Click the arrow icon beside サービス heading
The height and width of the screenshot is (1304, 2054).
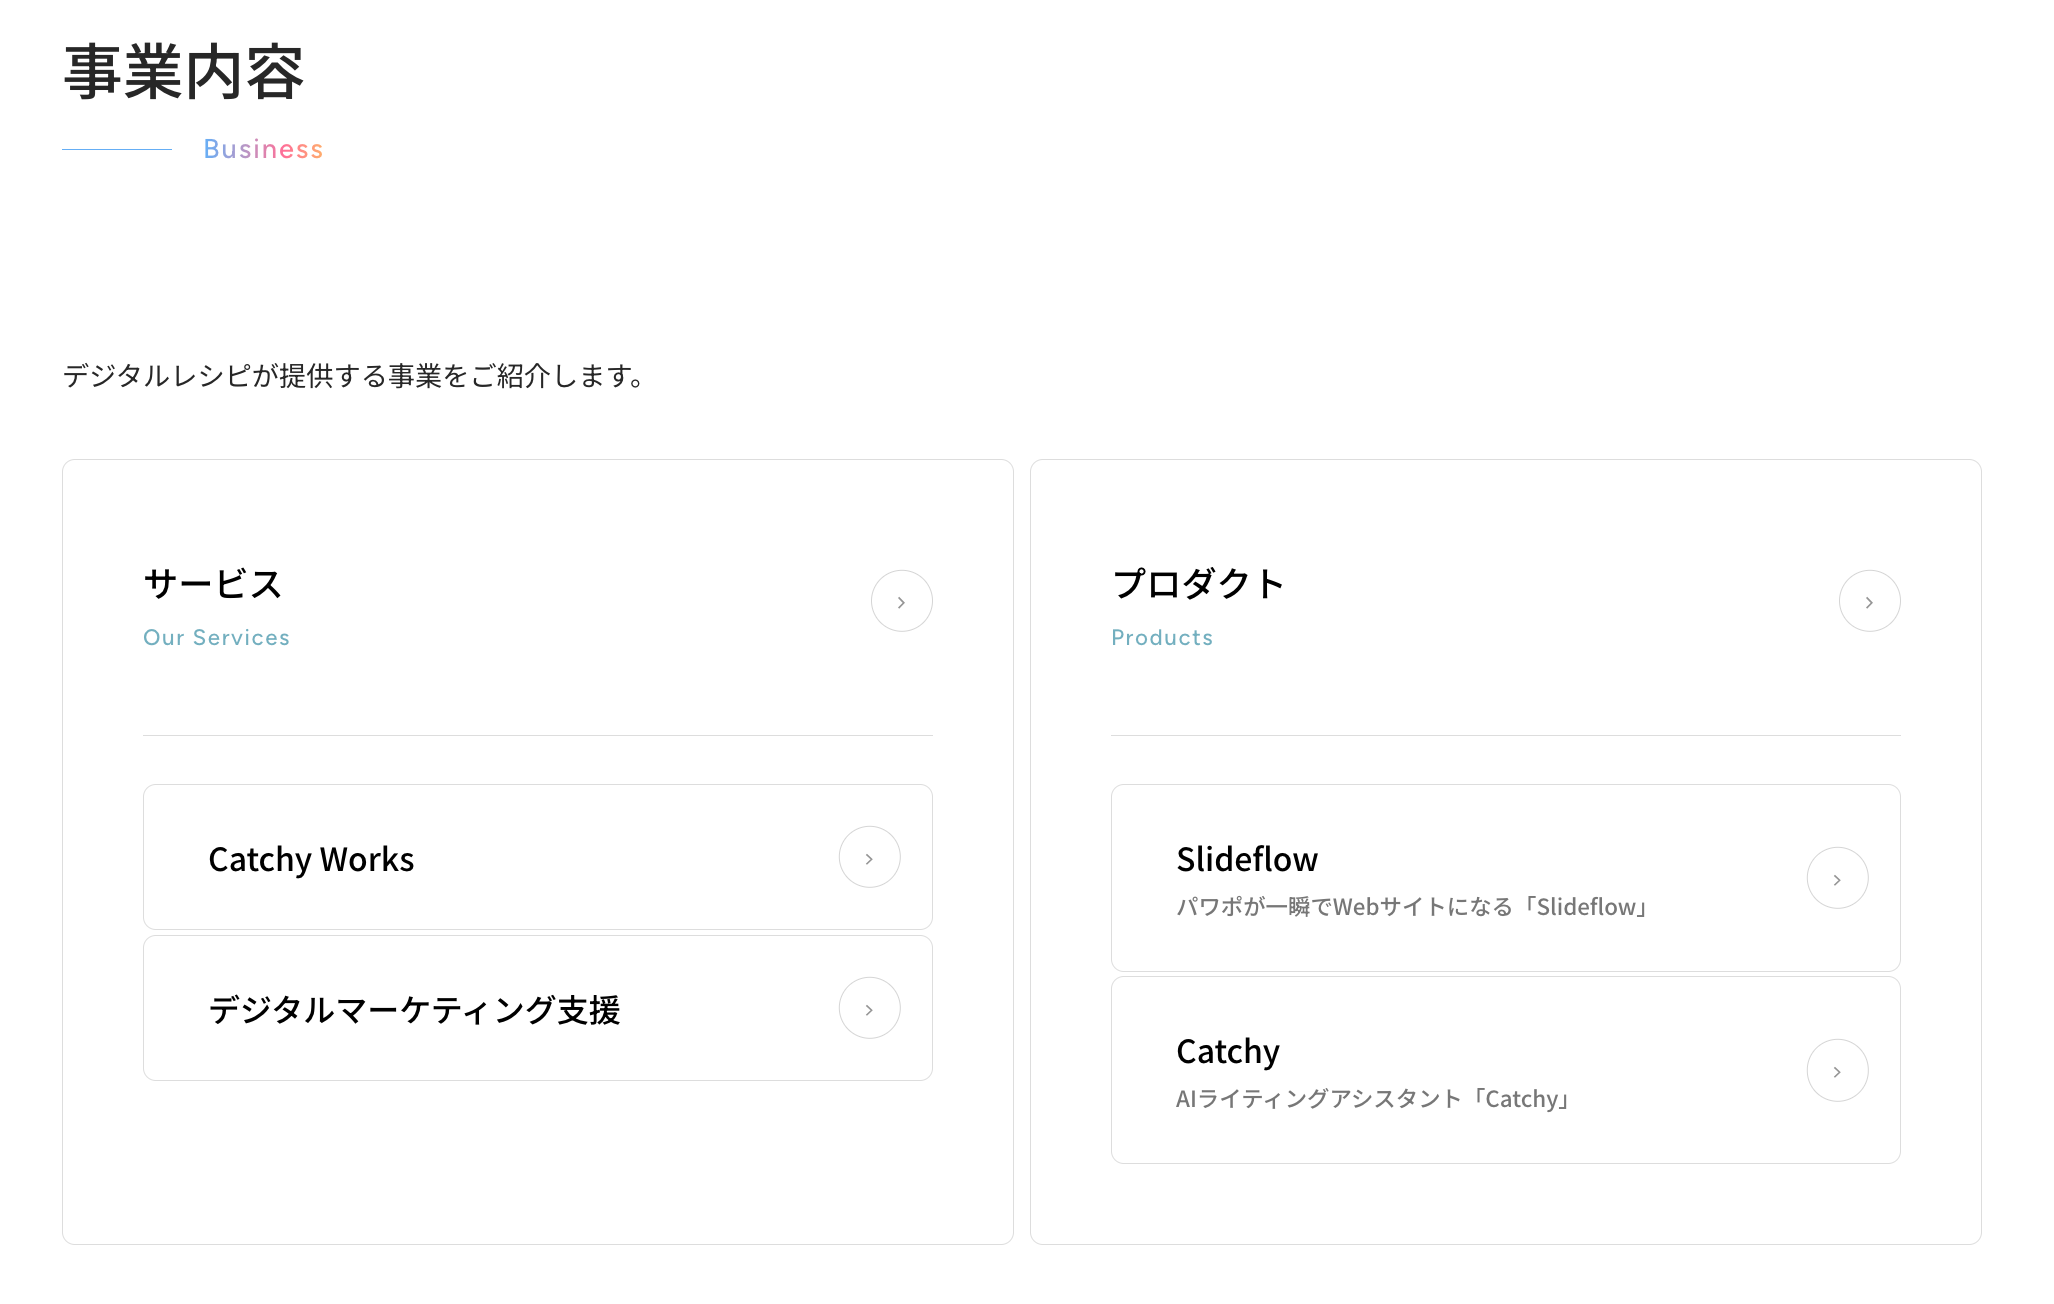(x=901, y=601)
